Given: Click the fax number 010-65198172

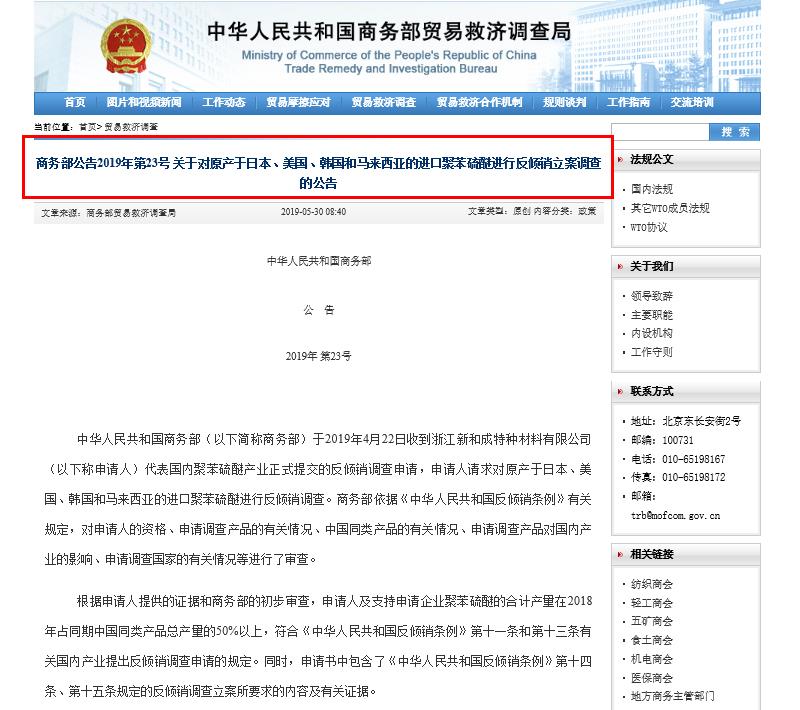Looking at the screenshot, I should pos(694,477).
